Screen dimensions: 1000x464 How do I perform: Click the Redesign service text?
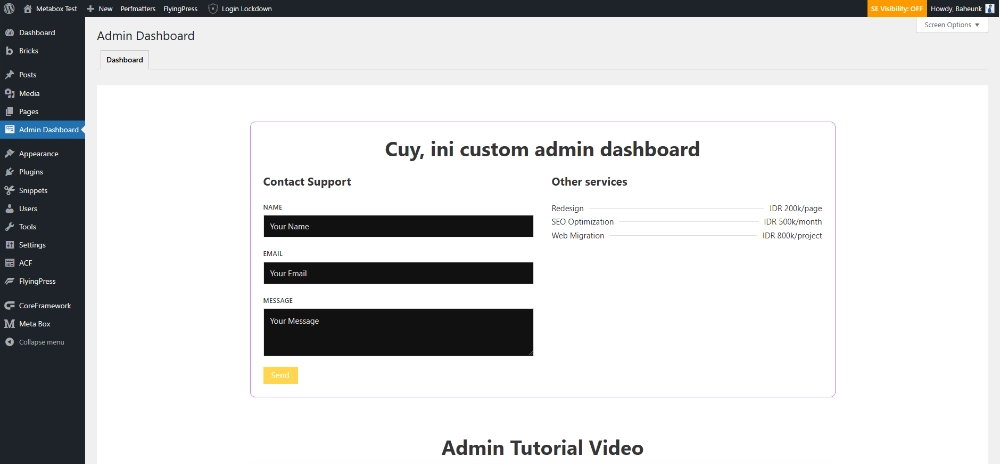[x=568, y=208]
